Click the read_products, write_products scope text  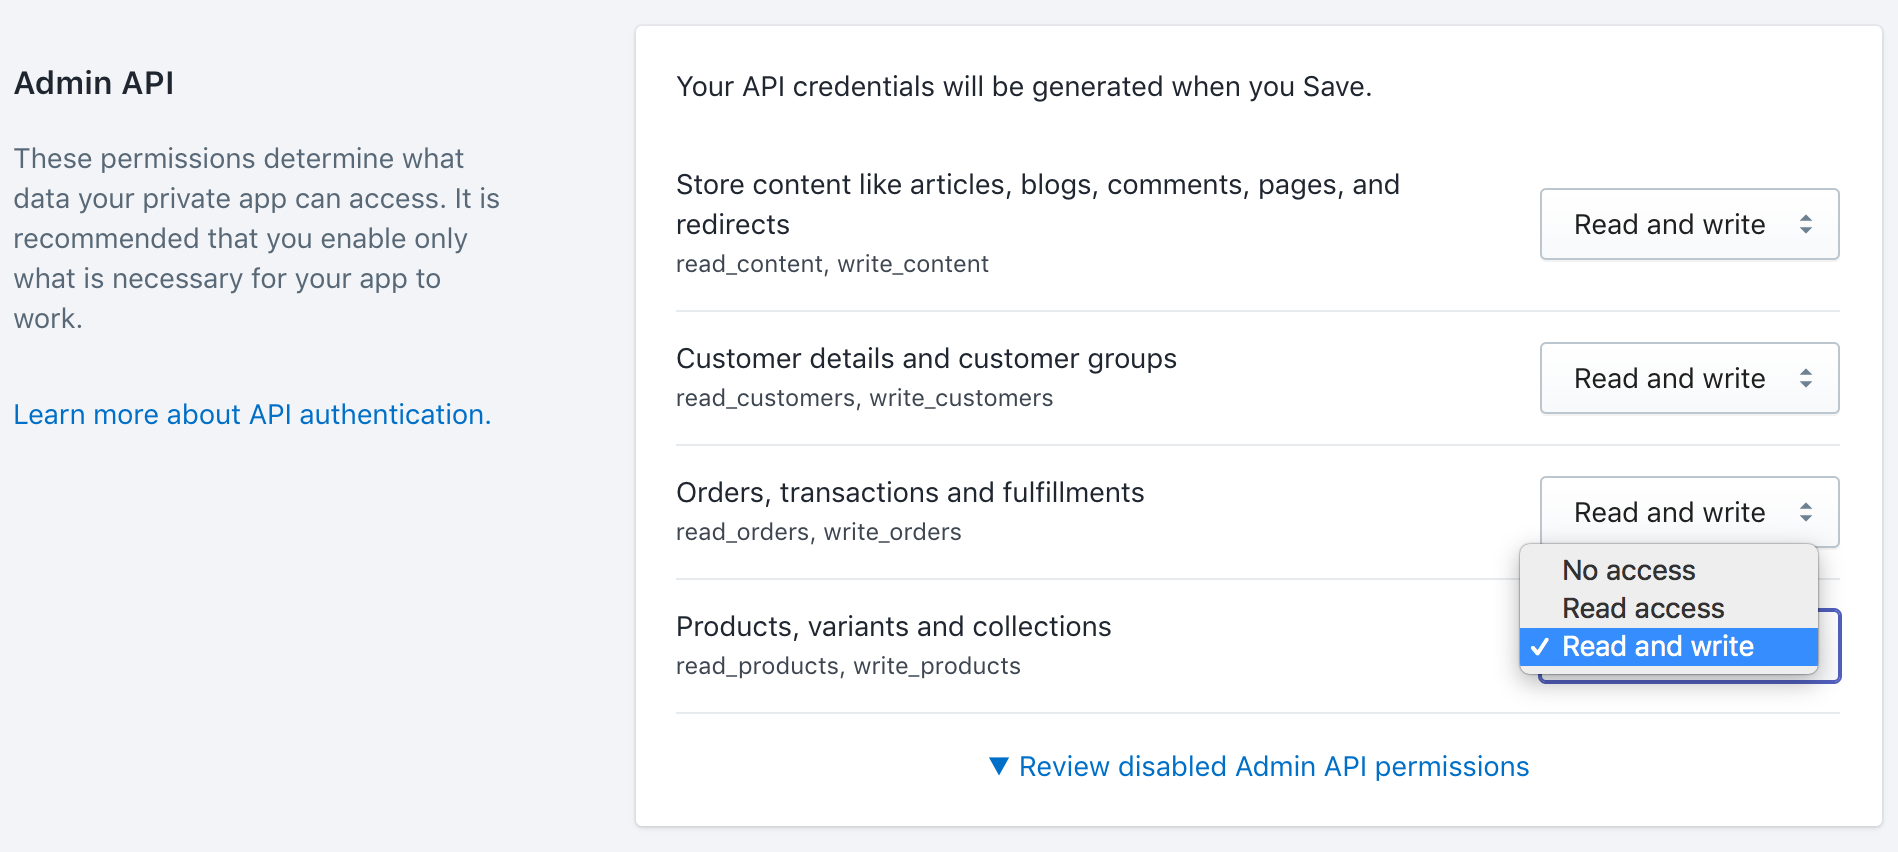(848, 666)
